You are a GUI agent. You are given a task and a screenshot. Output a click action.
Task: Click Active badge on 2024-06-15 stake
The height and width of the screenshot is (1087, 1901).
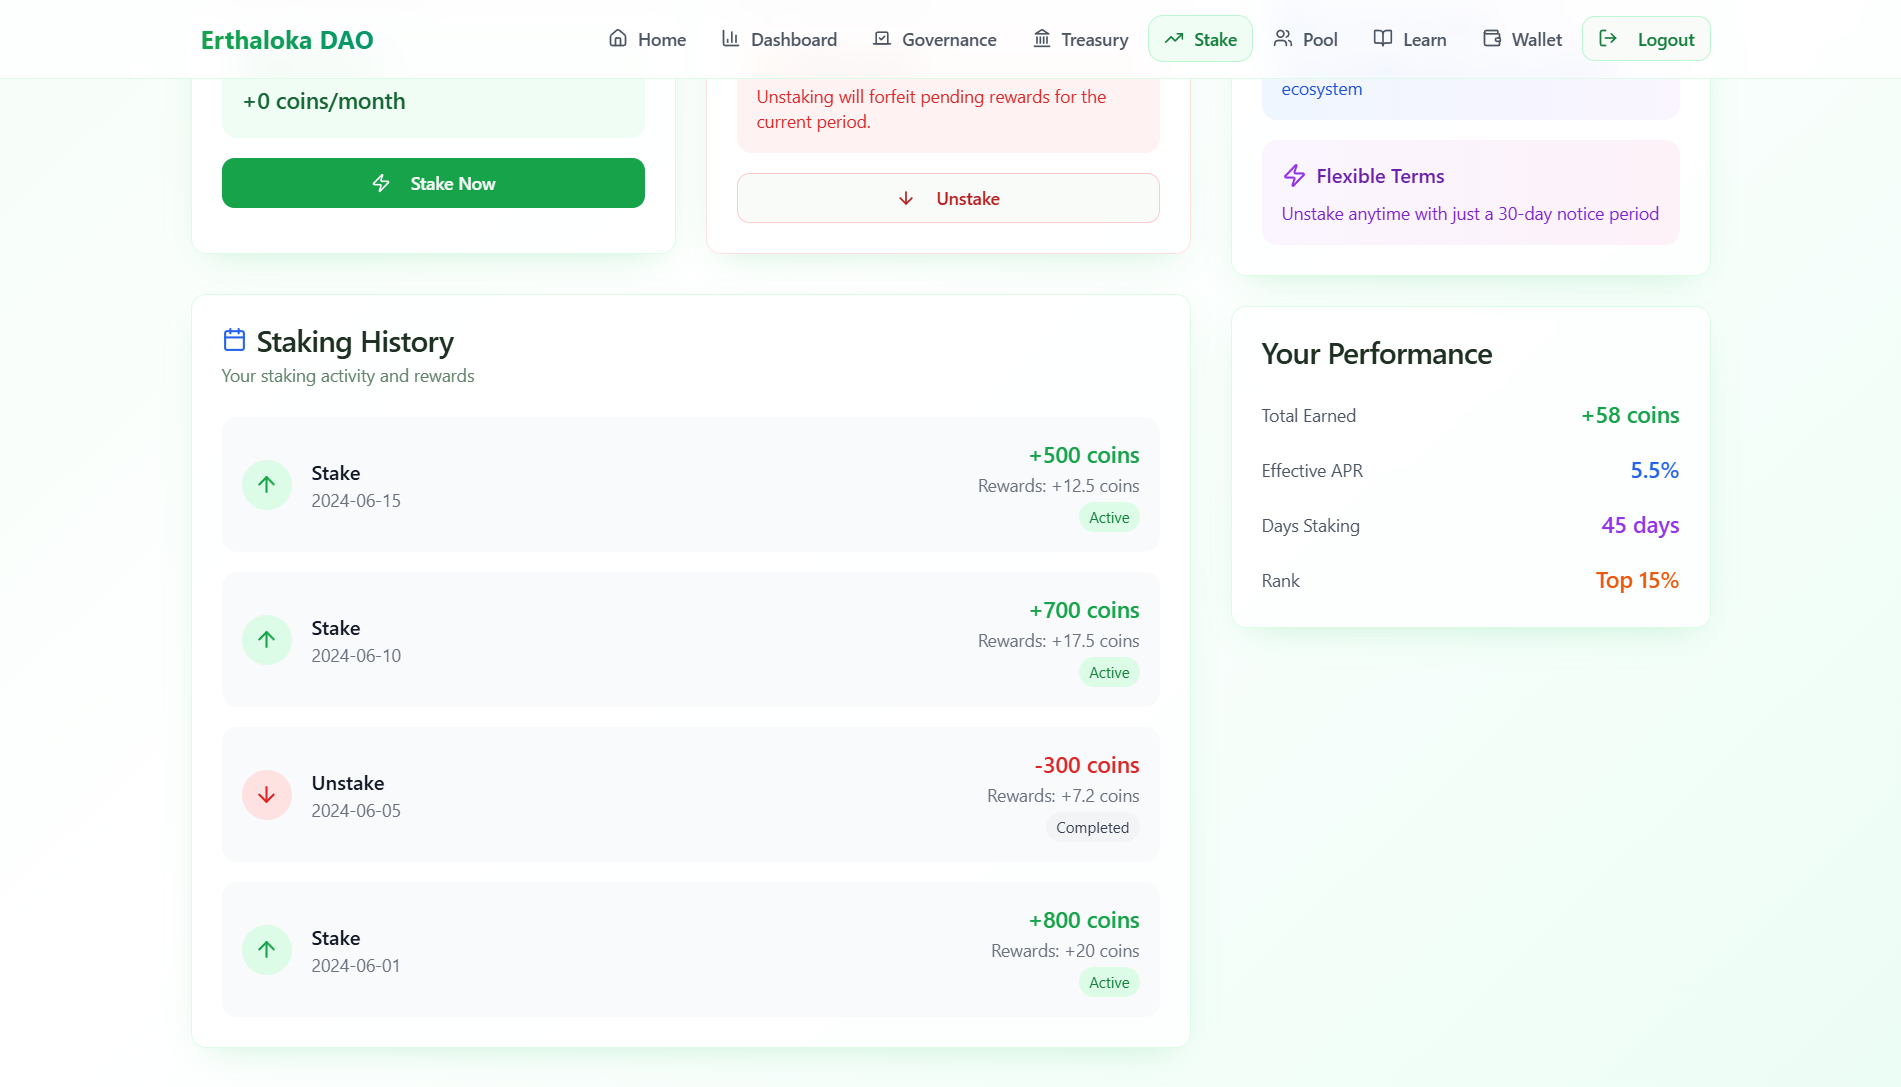coord(1109,518)
